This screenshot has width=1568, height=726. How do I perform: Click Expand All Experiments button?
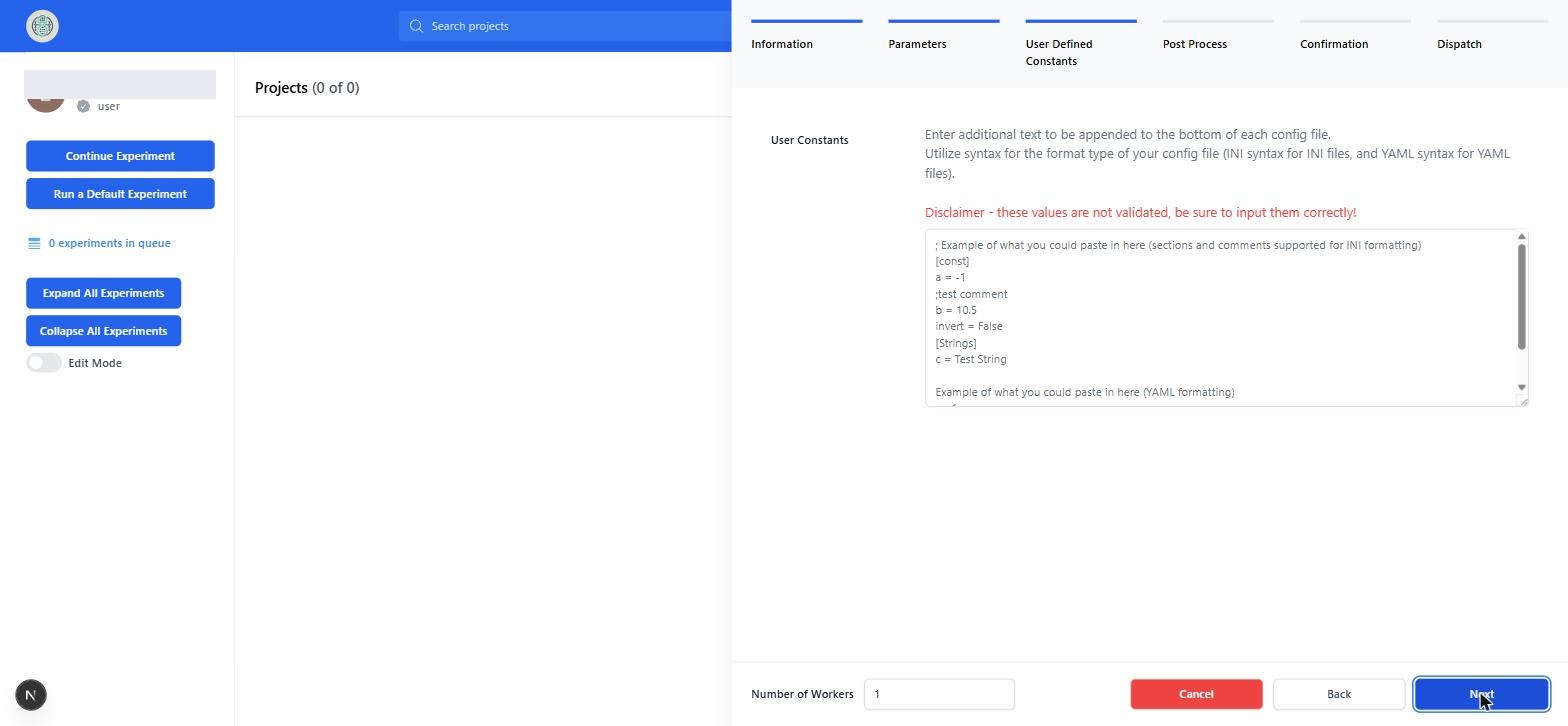[103, 293]
